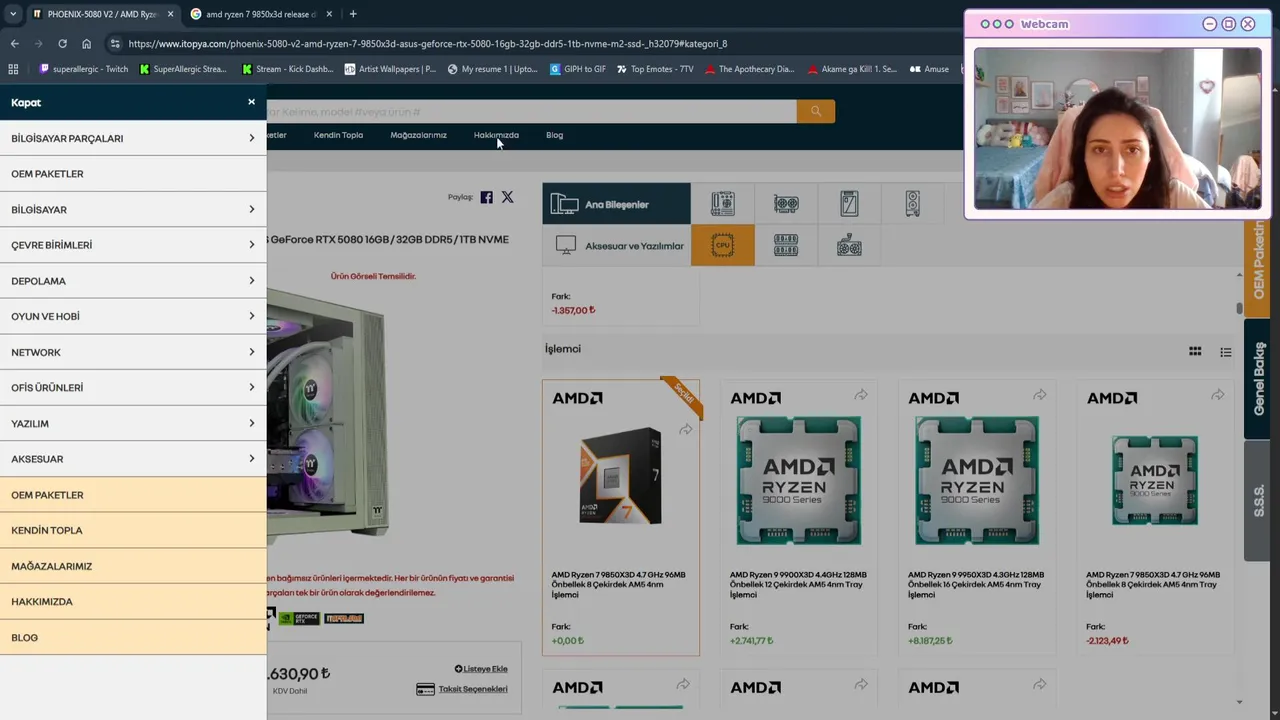Expand the DEPOLAMA category

click(133, 281)
